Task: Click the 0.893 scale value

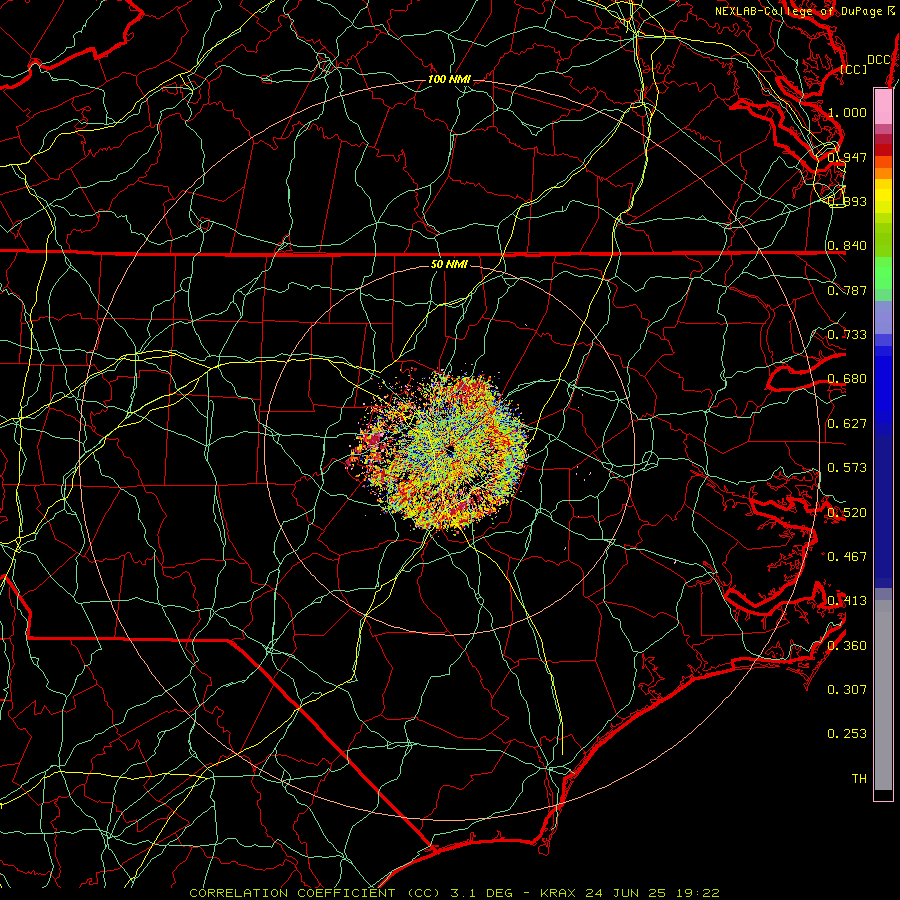Action: 847,201
